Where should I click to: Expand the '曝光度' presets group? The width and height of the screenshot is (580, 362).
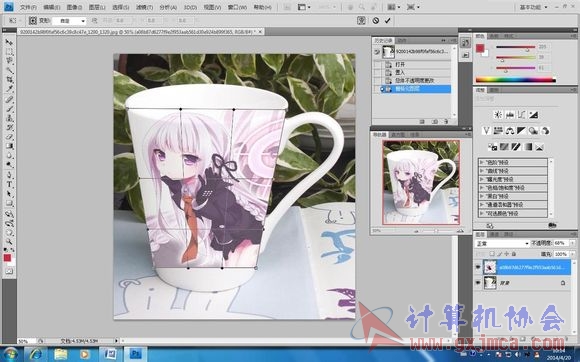point(482,179)
